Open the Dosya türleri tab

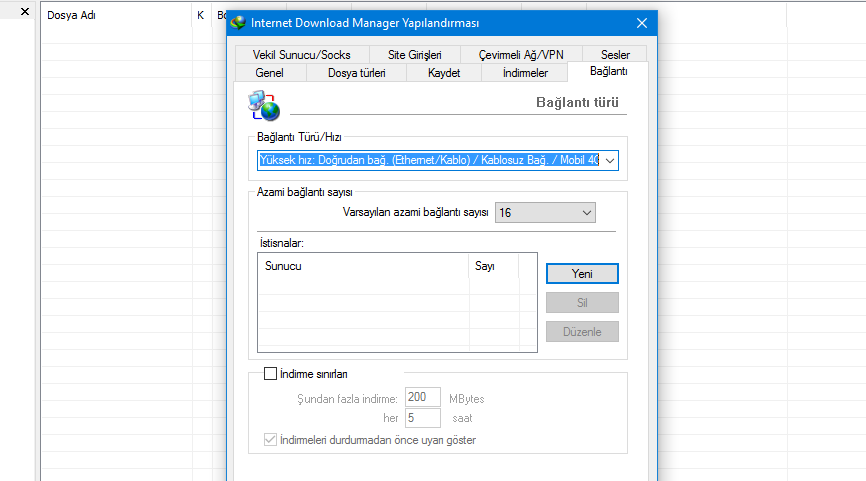tap(357, 73)
